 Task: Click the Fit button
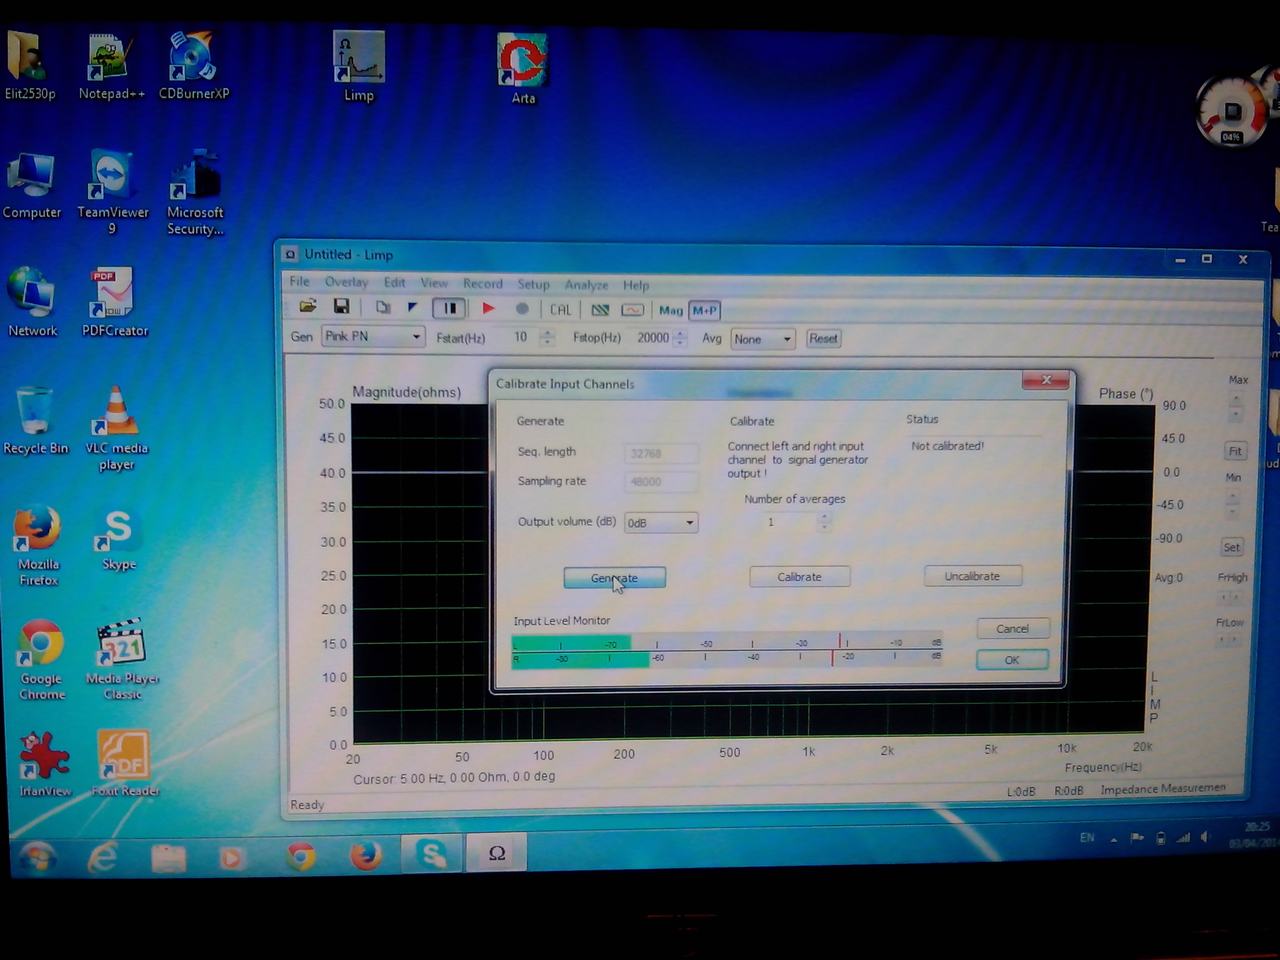(x=1235, y=451)
